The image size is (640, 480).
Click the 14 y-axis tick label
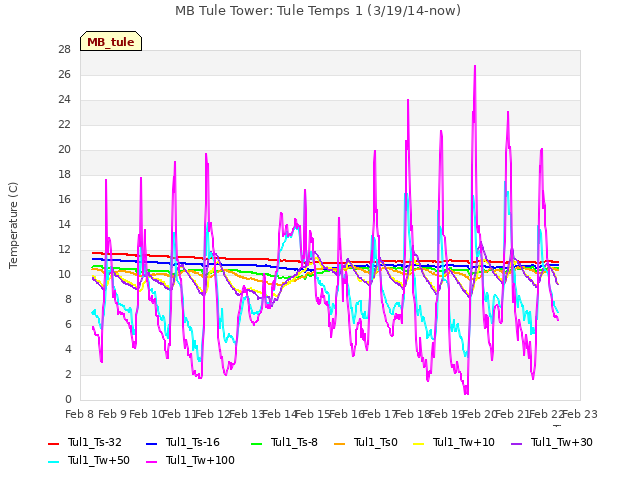pos(64,224)
